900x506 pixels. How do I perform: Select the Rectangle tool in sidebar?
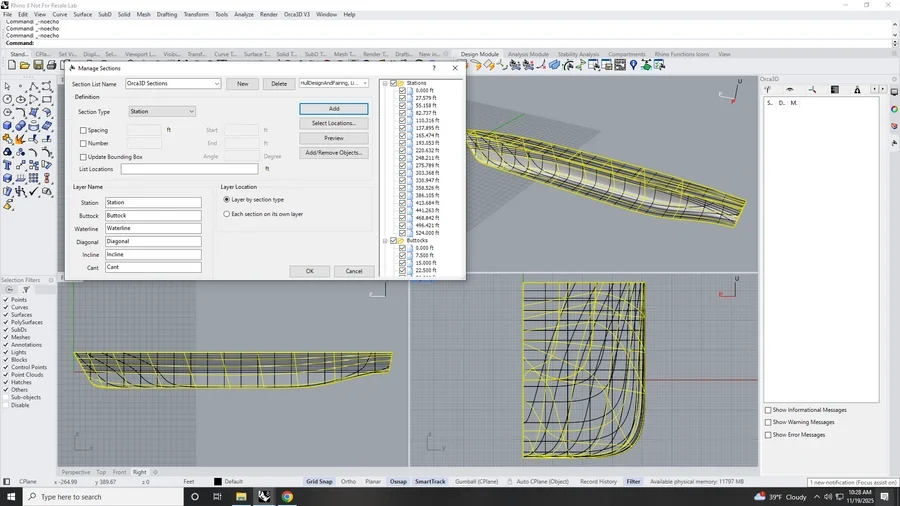(x=47, y=100)
